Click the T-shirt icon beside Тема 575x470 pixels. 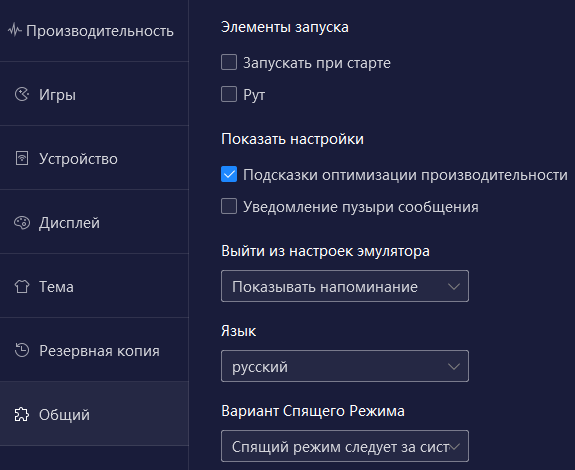click(x=22, y=286)
